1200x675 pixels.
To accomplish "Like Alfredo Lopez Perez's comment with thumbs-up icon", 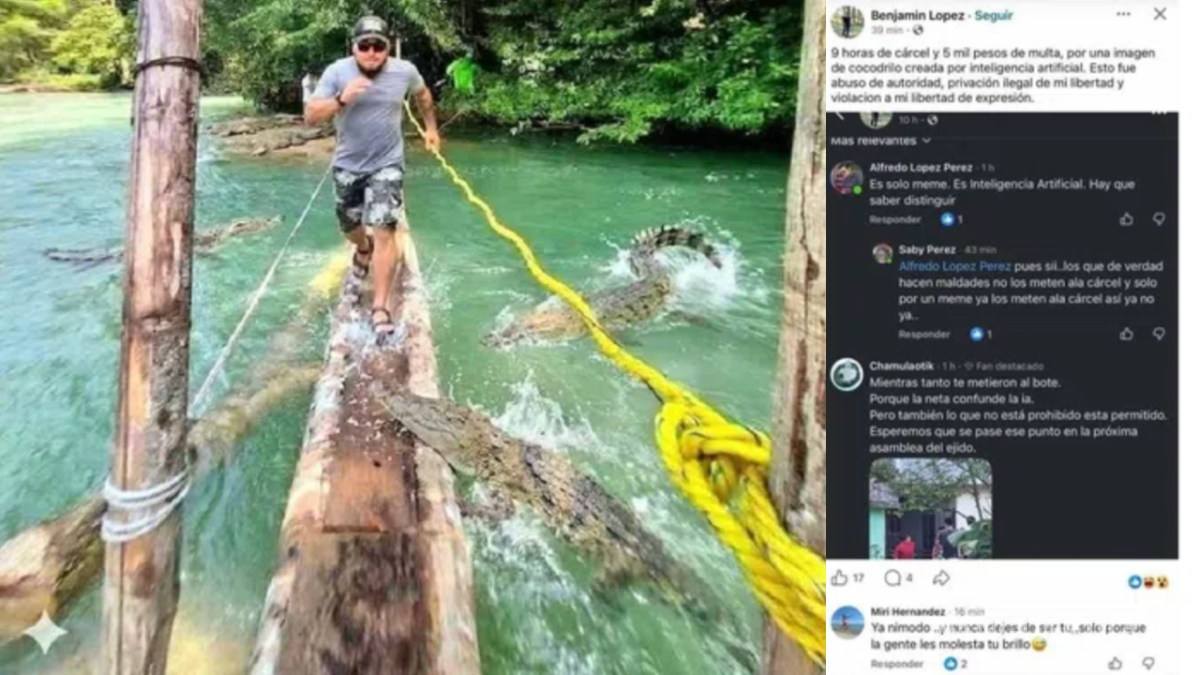I will (x=1126, y=219).
